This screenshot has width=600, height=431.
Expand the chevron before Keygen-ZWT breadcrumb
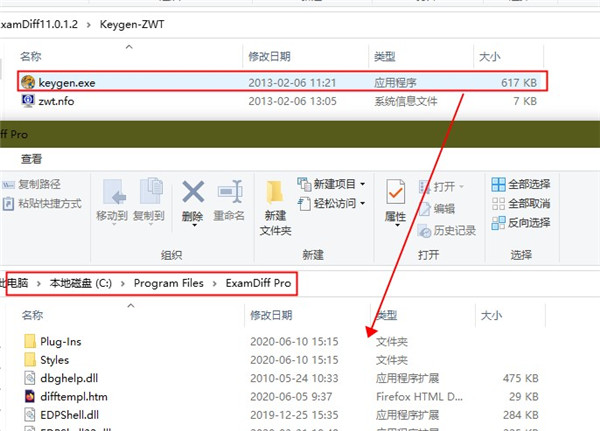click(x=89, y=25)
